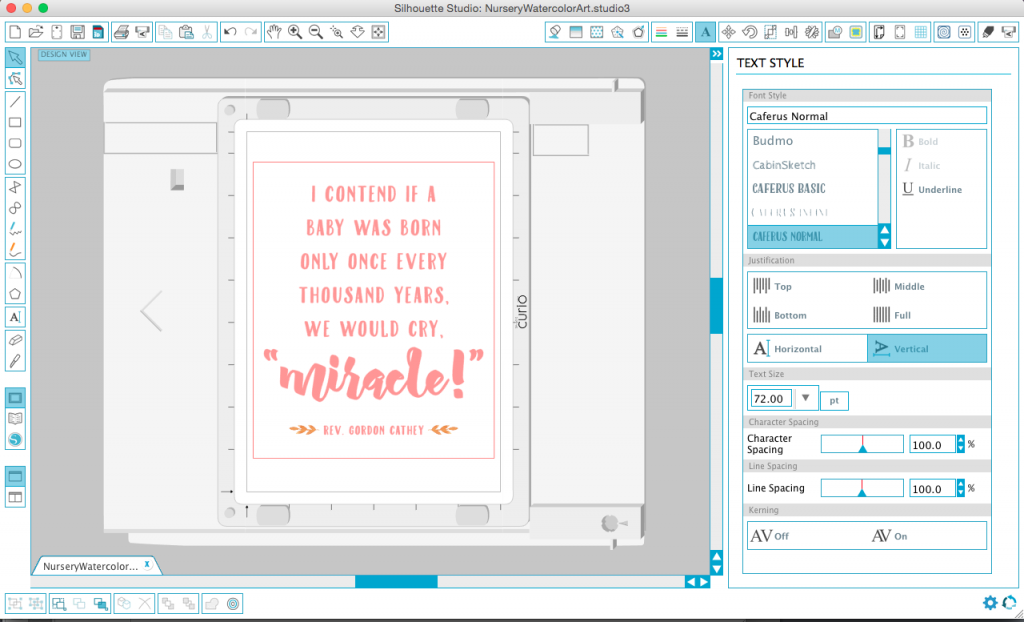Set justification to Middle
Image resolution: width=1024 pixels, height=622 pixels.
(899, 286)
